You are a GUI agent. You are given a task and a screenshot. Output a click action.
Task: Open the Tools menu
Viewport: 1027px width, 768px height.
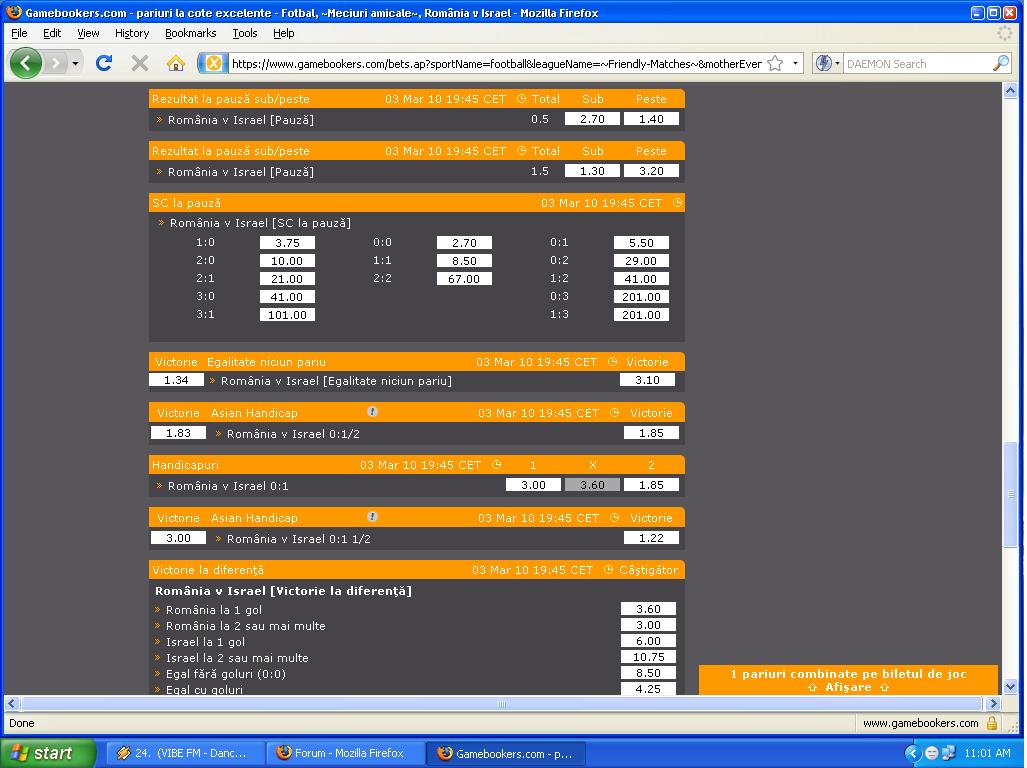[244, 33]
